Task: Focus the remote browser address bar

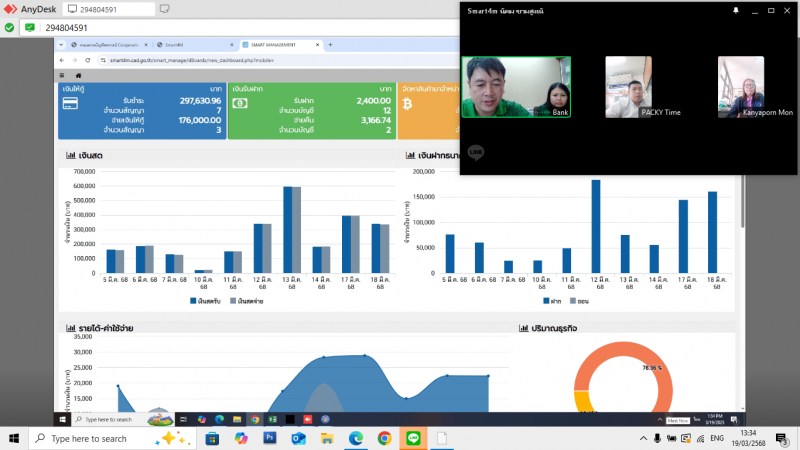Action: pos(276,60)
